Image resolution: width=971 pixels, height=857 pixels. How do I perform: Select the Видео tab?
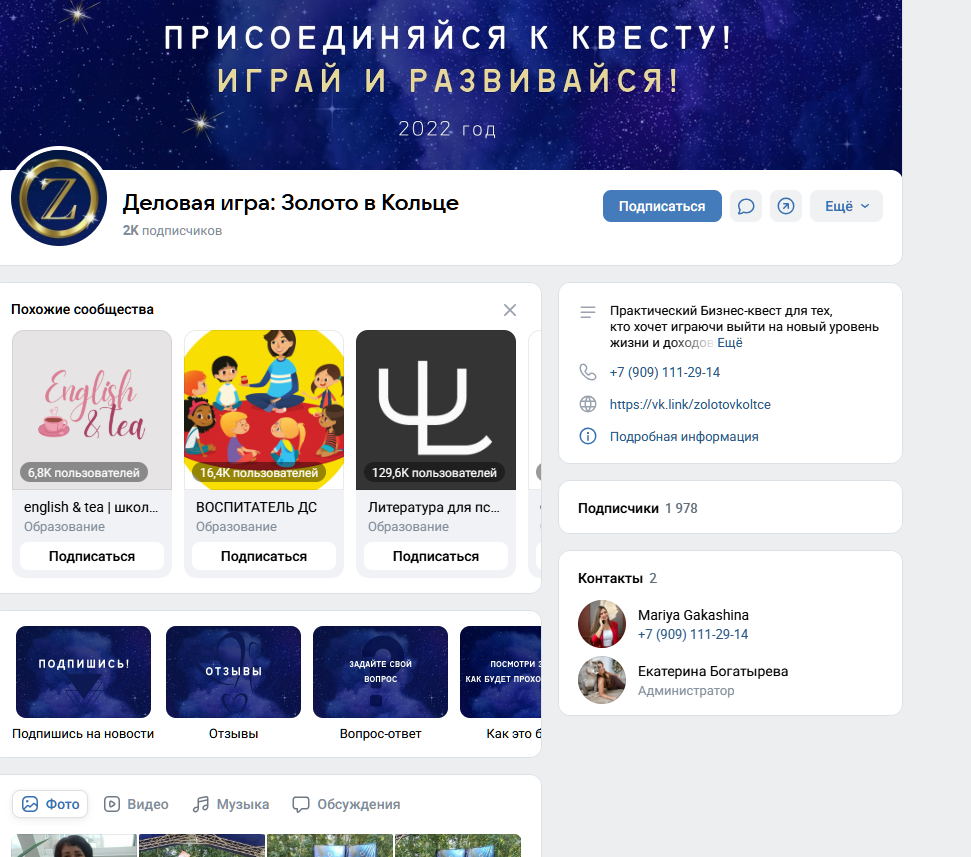click(136, 803)
